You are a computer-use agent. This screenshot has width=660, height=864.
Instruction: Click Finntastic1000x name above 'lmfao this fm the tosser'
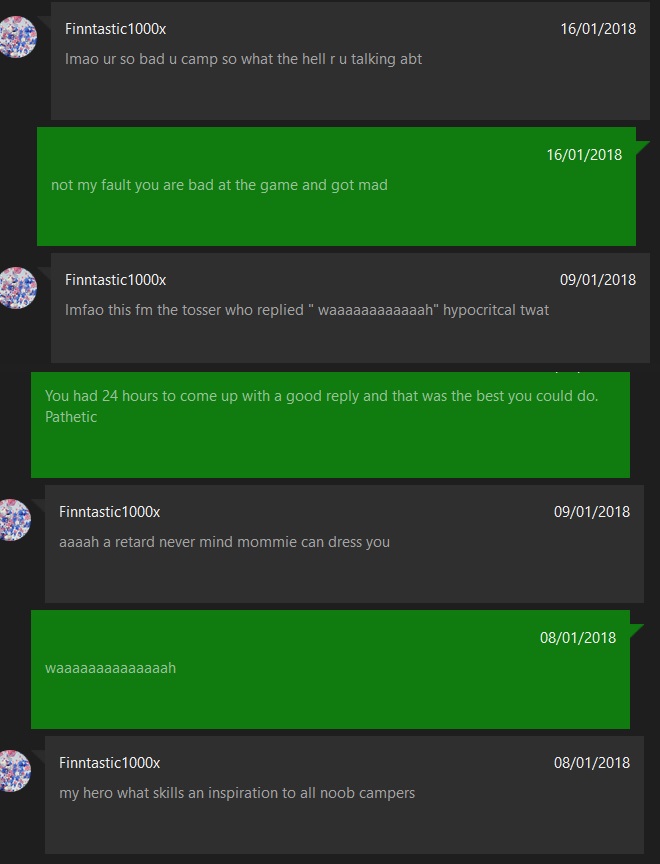point(115,280)
